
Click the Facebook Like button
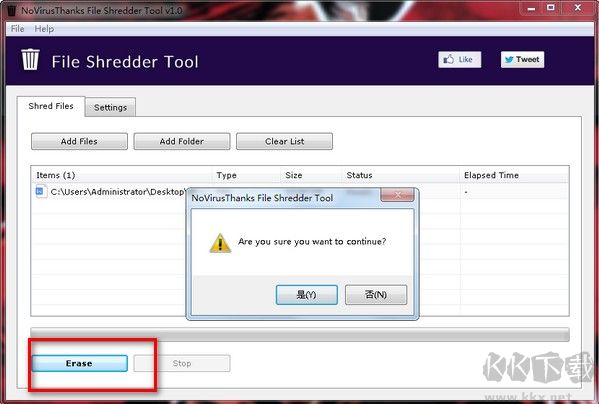tap(460, 60)
